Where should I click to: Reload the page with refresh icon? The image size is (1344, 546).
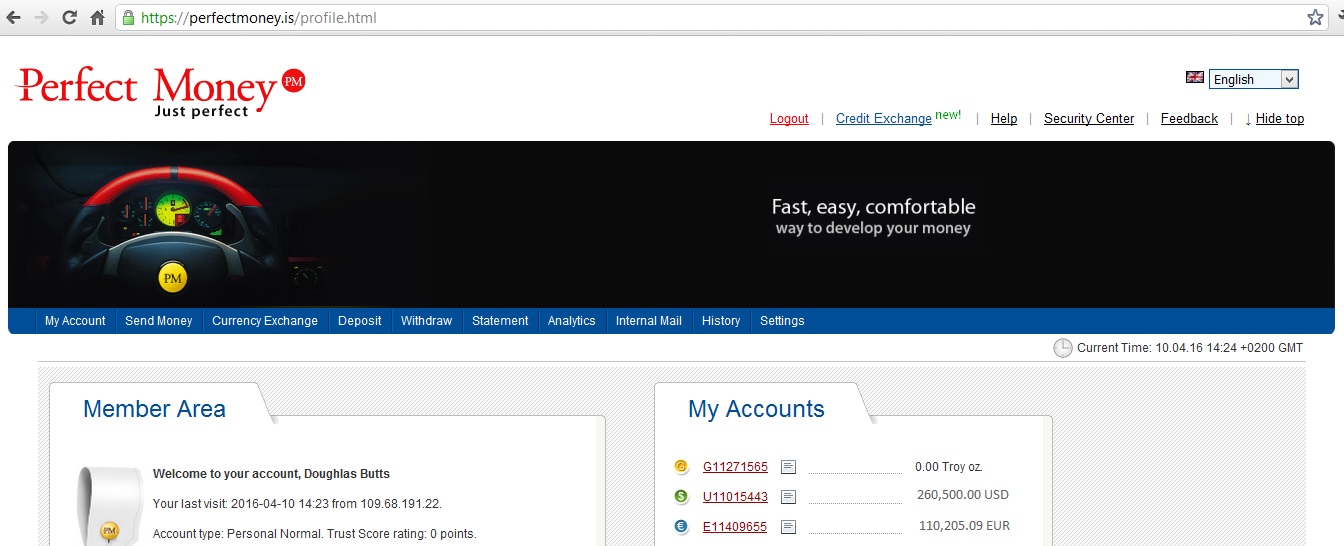click(x=69, y=18)
